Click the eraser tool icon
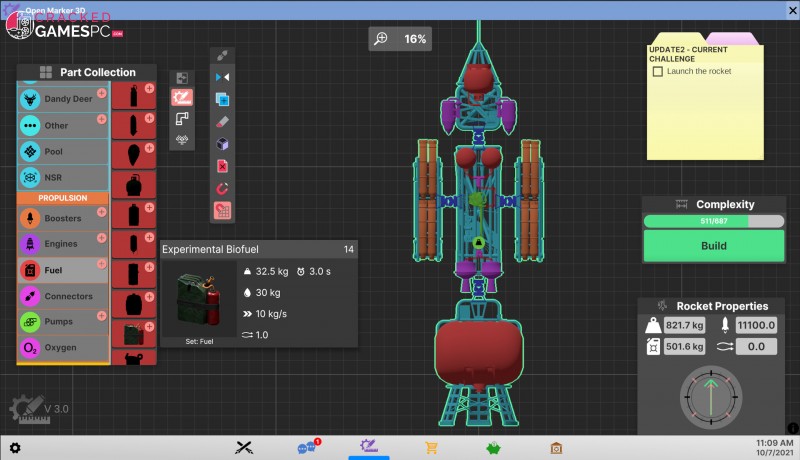 [223, 121]
